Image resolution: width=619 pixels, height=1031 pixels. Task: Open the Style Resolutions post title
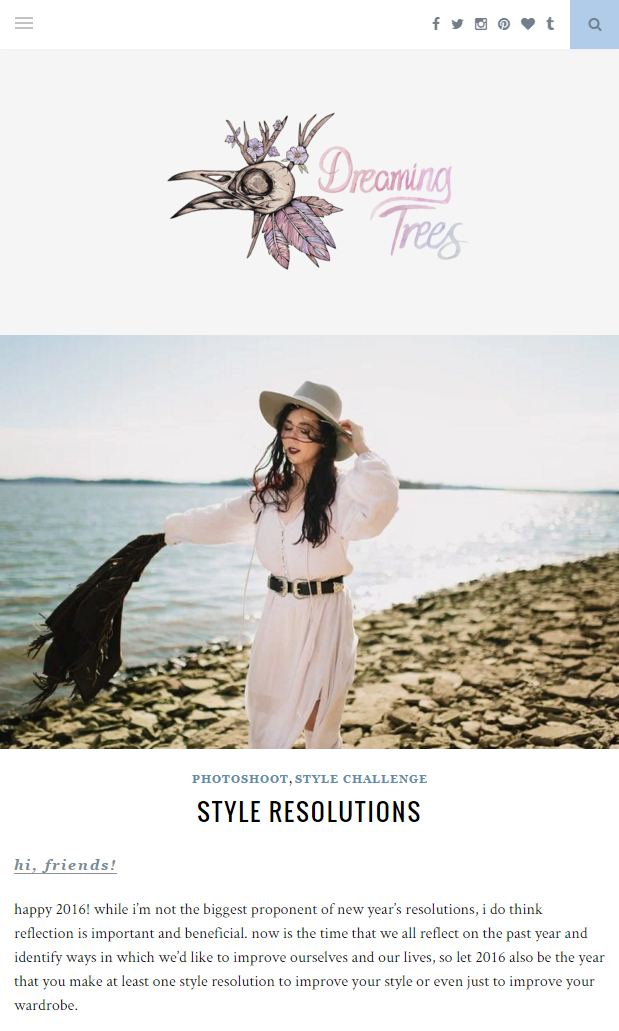pyautogui.click(x=309, y=811)
